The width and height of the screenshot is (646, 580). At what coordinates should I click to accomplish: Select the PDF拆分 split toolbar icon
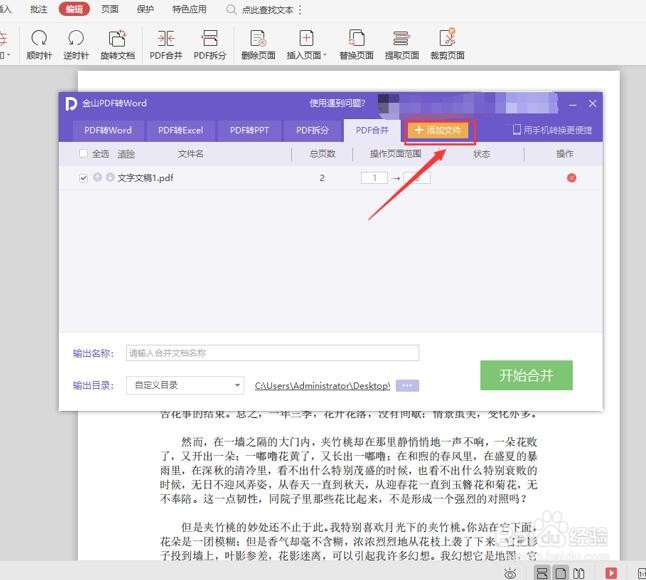coord(210,44)
